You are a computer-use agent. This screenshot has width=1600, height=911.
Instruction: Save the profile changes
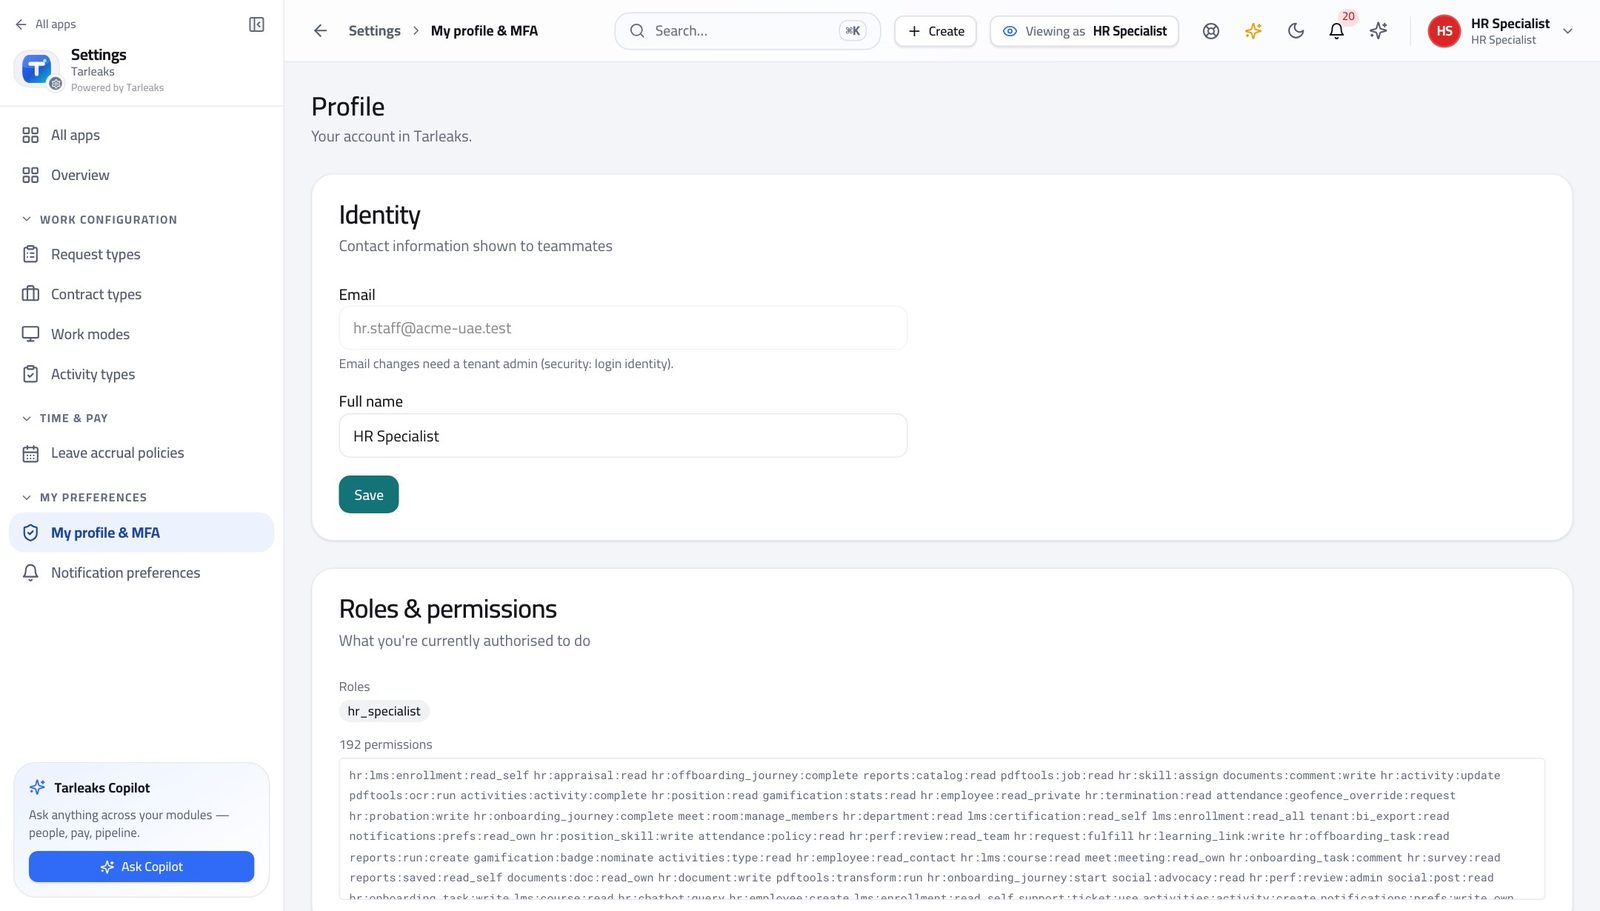[369, 495]
